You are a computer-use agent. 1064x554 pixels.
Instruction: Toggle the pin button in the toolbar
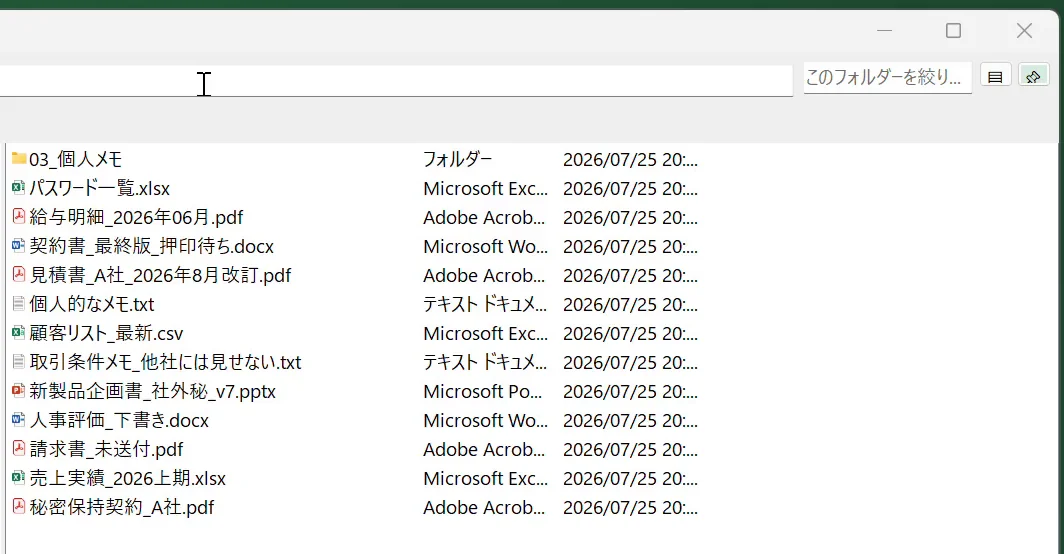click(x=1033, y=77)
